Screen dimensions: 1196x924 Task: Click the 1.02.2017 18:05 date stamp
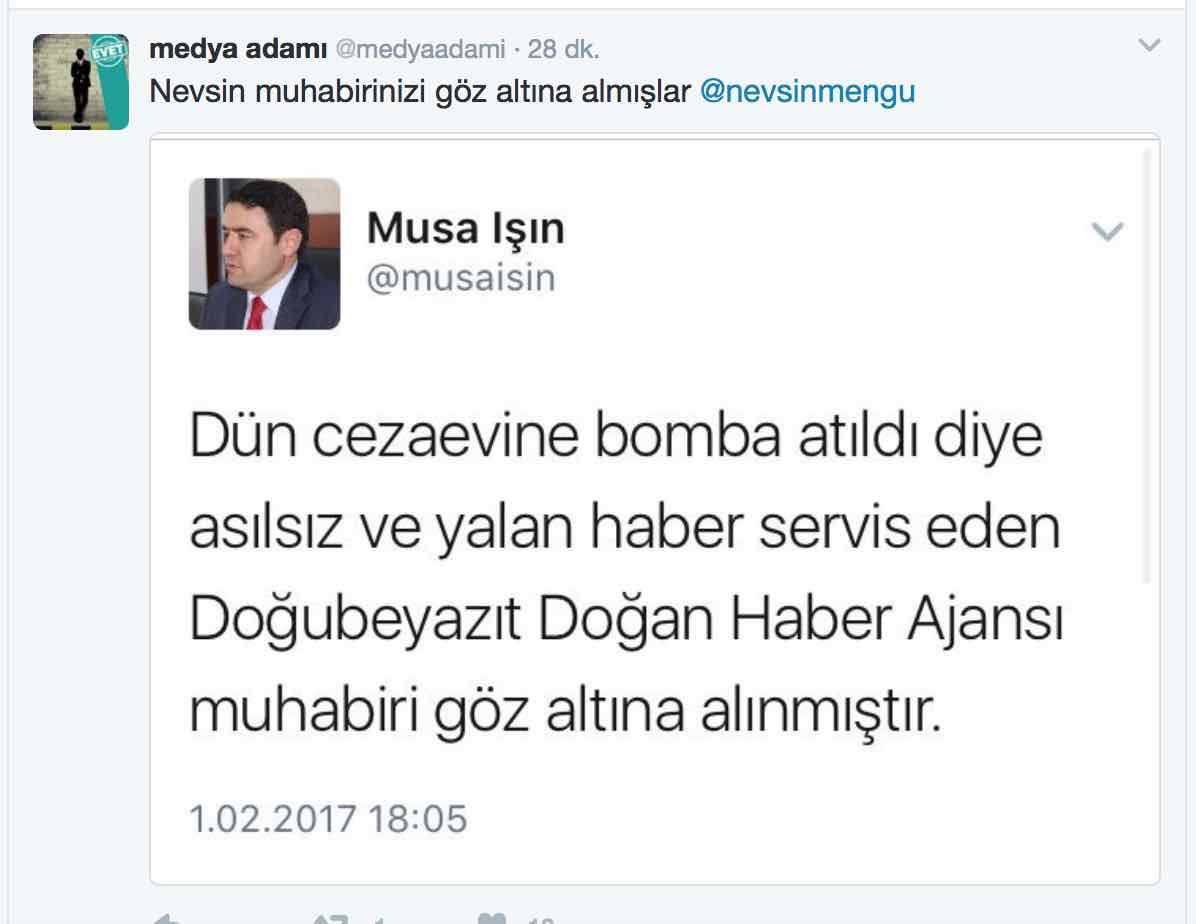(328, 819)
